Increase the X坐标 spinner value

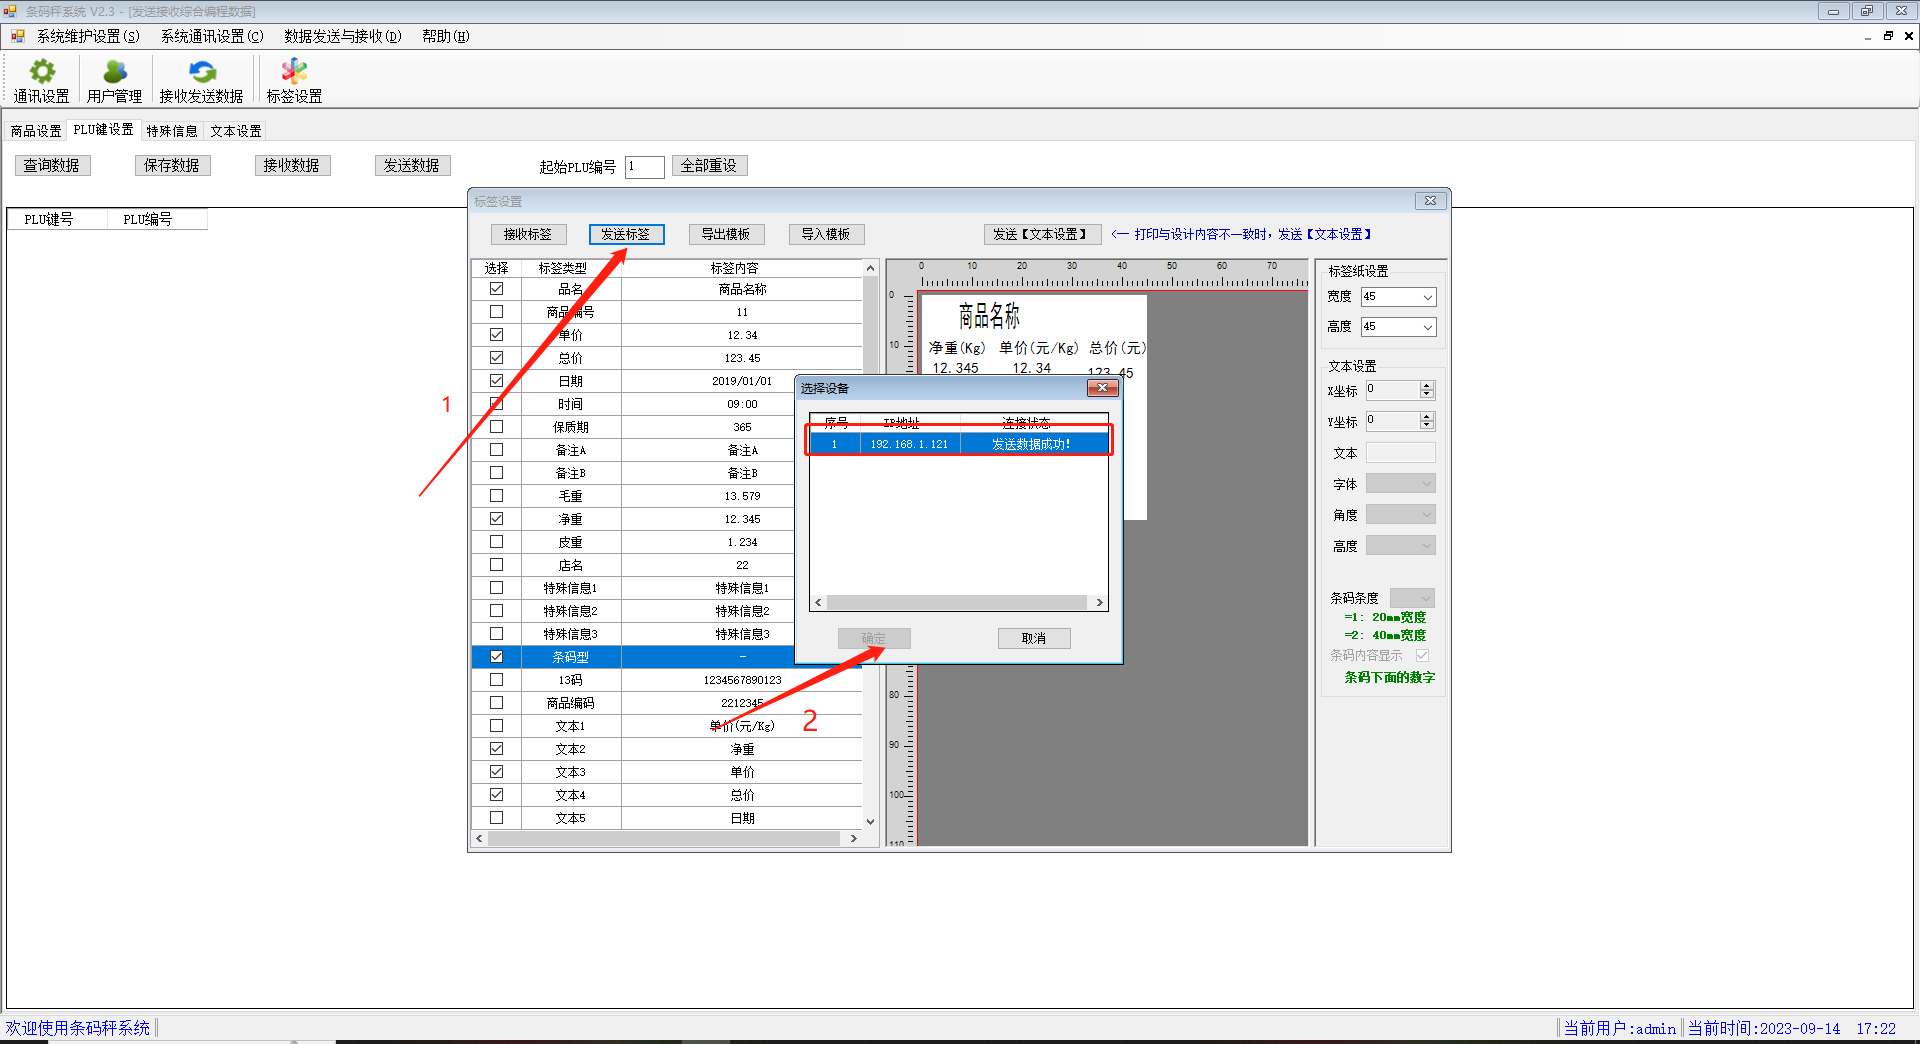(x=1427, y=386)
